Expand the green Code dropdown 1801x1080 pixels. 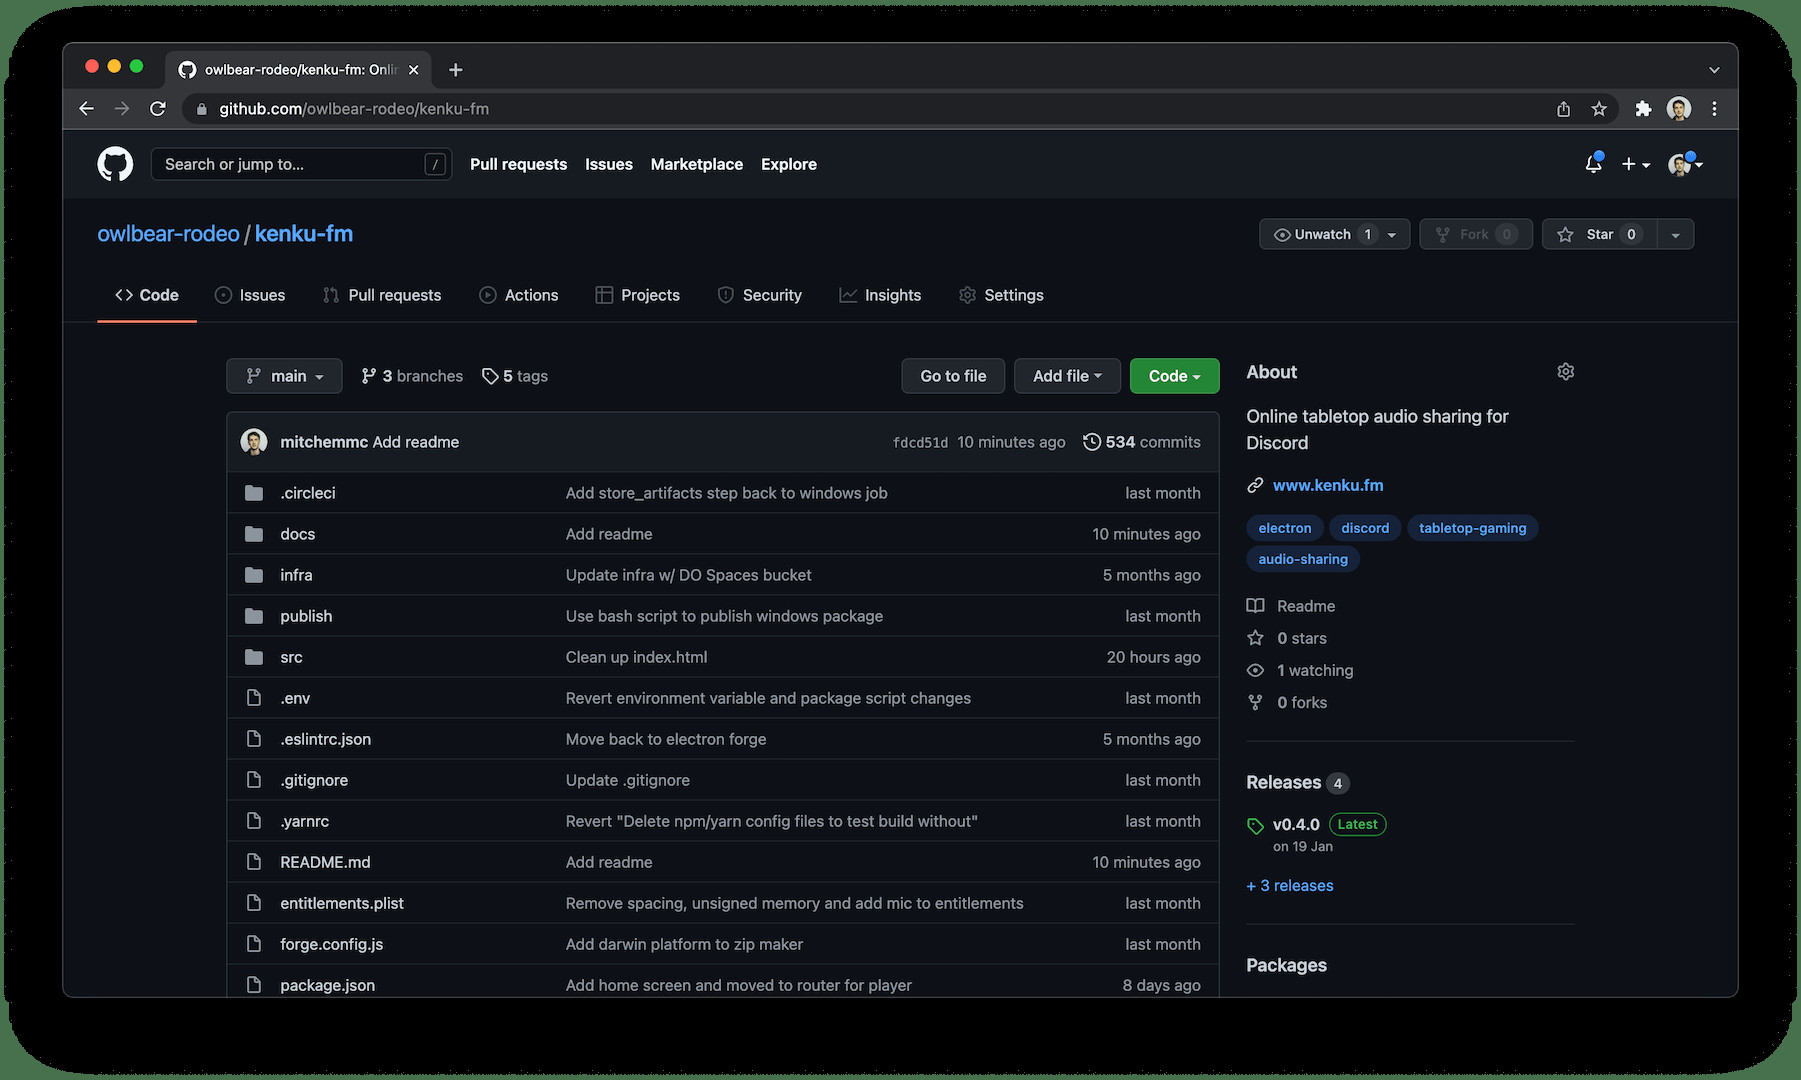[1174, 376]
